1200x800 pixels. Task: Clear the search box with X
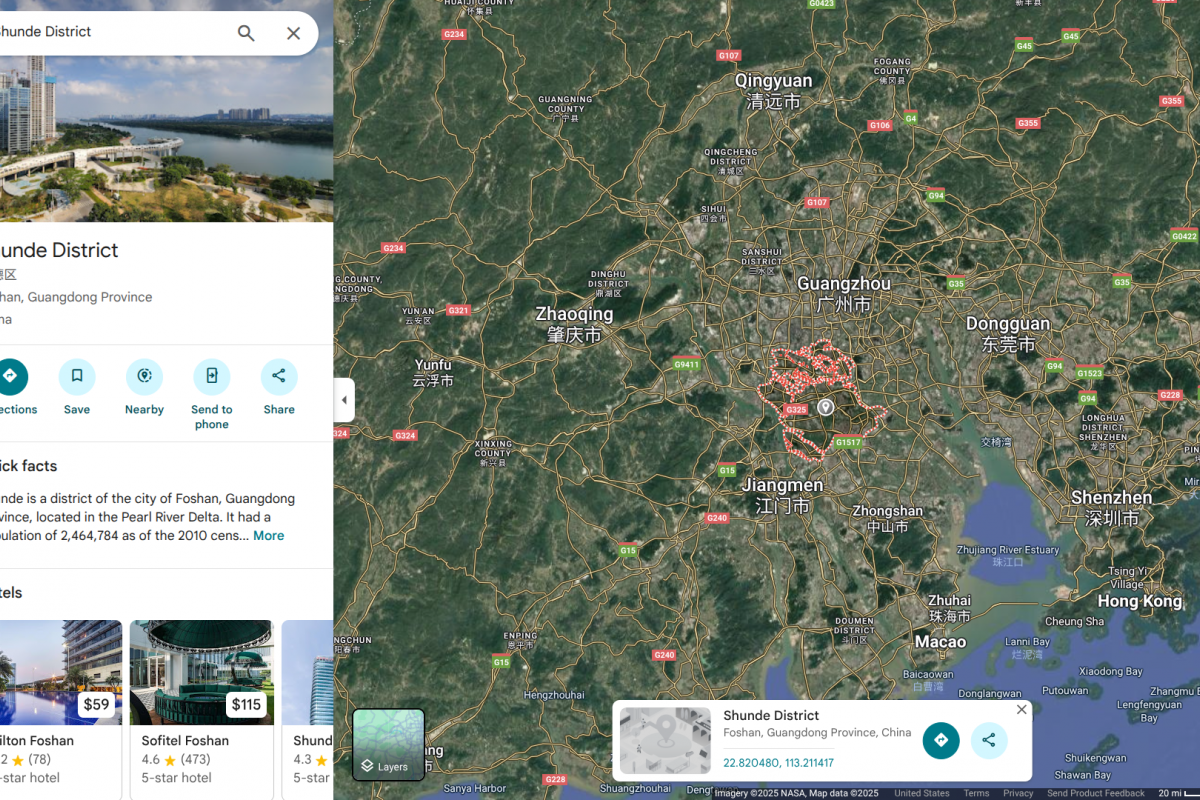tap(293, 33)
